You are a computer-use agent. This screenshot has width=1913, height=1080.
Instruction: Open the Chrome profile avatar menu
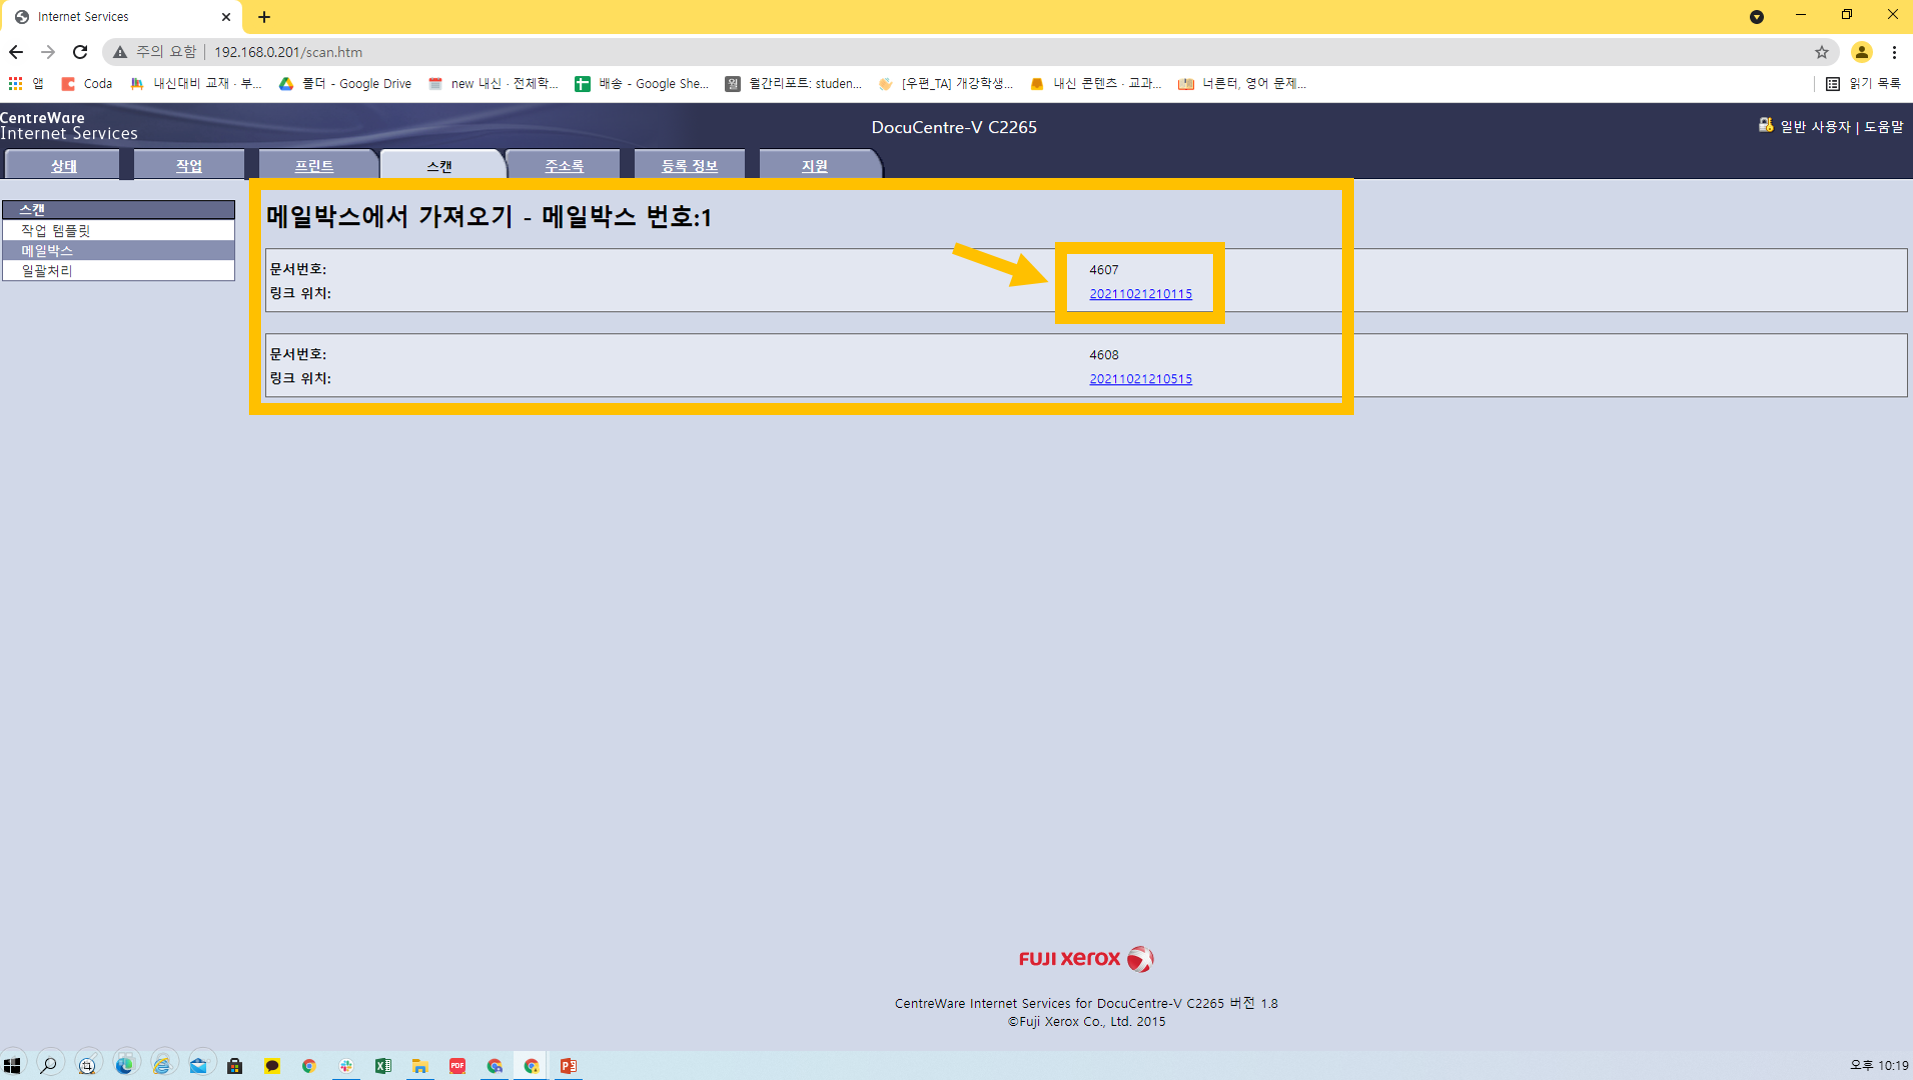[1861, 52]
